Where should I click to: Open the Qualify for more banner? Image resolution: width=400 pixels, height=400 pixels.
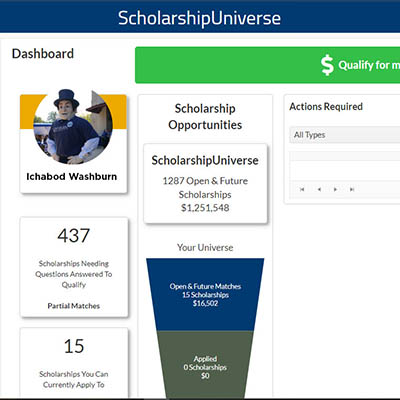click(267, 65)
